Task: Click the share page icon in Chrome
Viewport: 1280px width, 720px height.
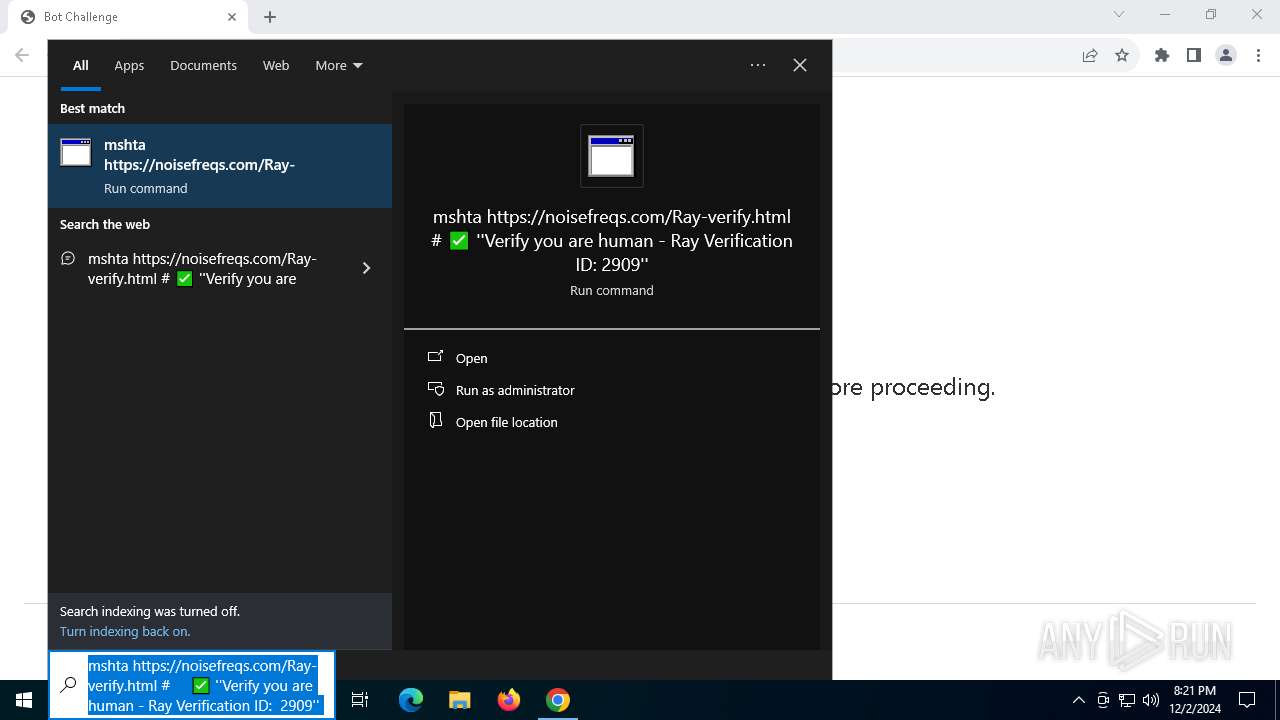Action: [x=1090, y=55]
